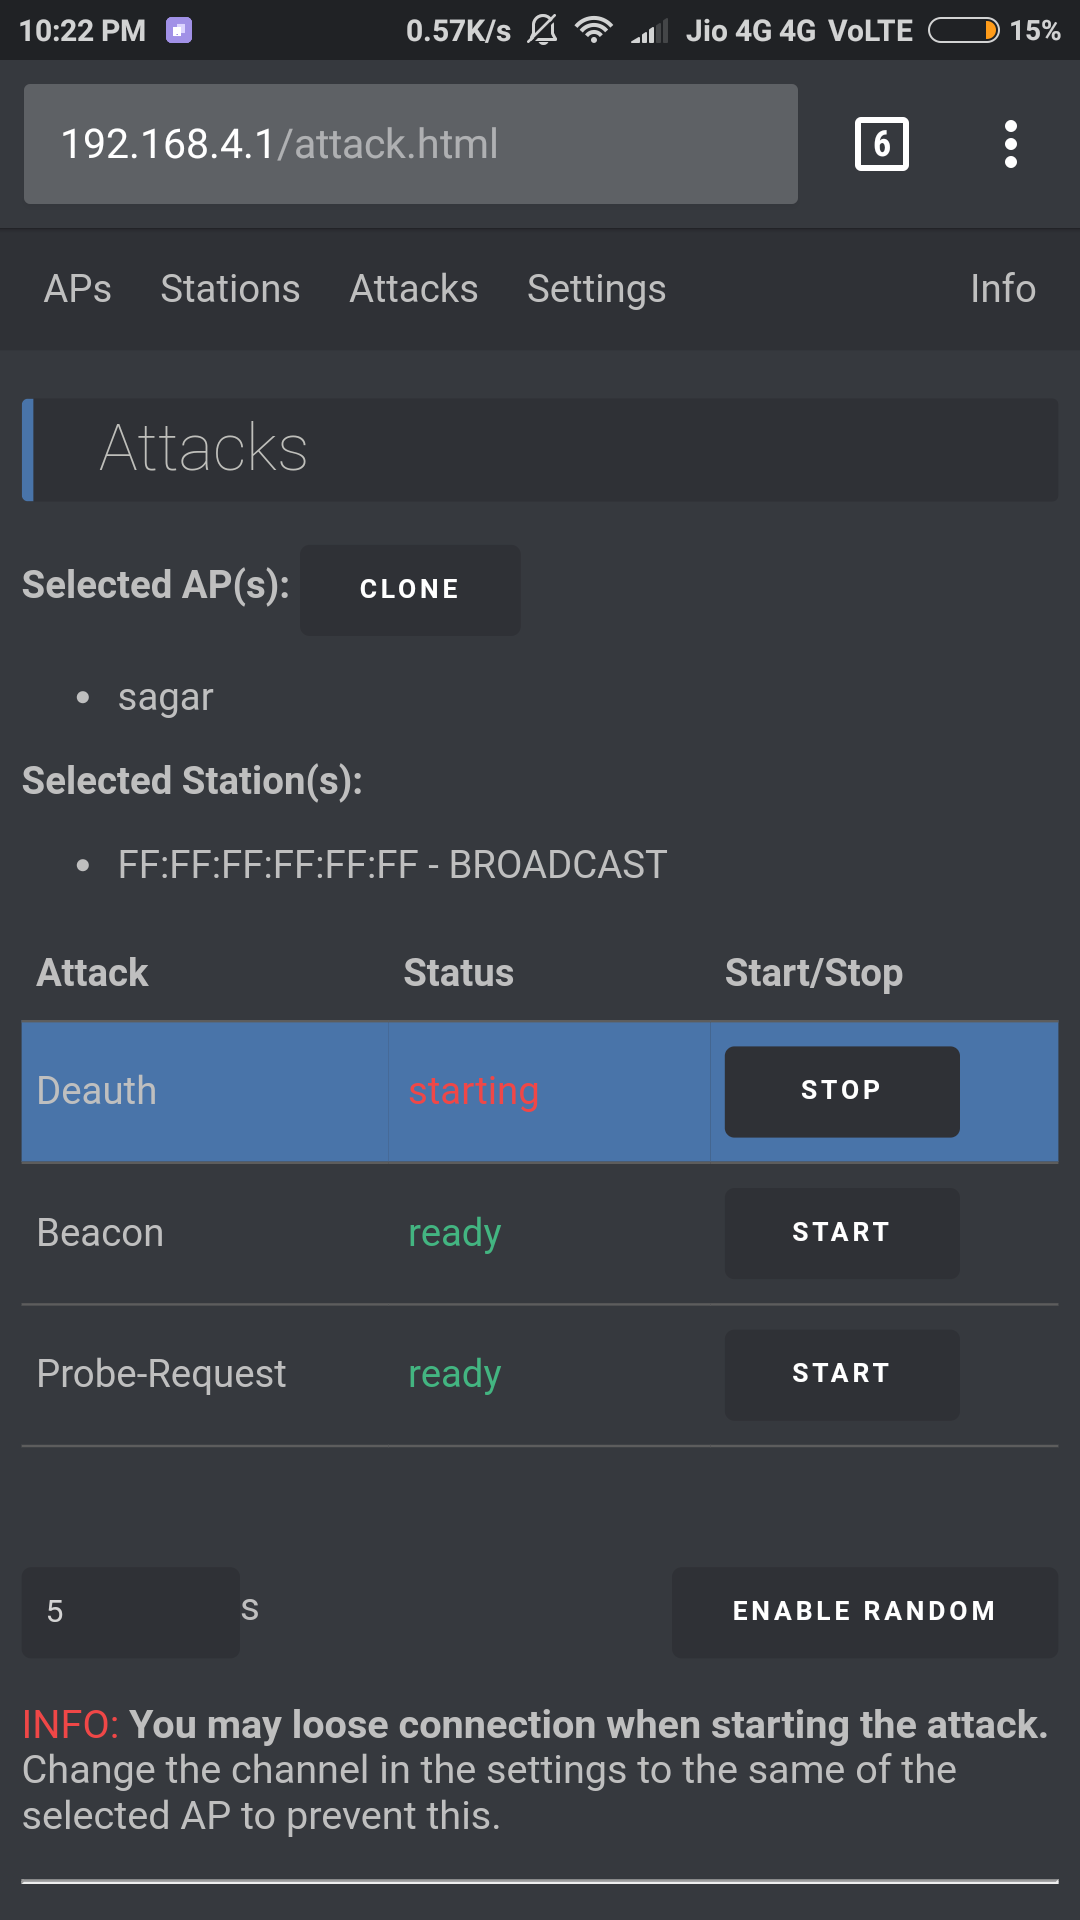Select the Deauth attack row
1080x1920 pixels.
coord(205,1091)
